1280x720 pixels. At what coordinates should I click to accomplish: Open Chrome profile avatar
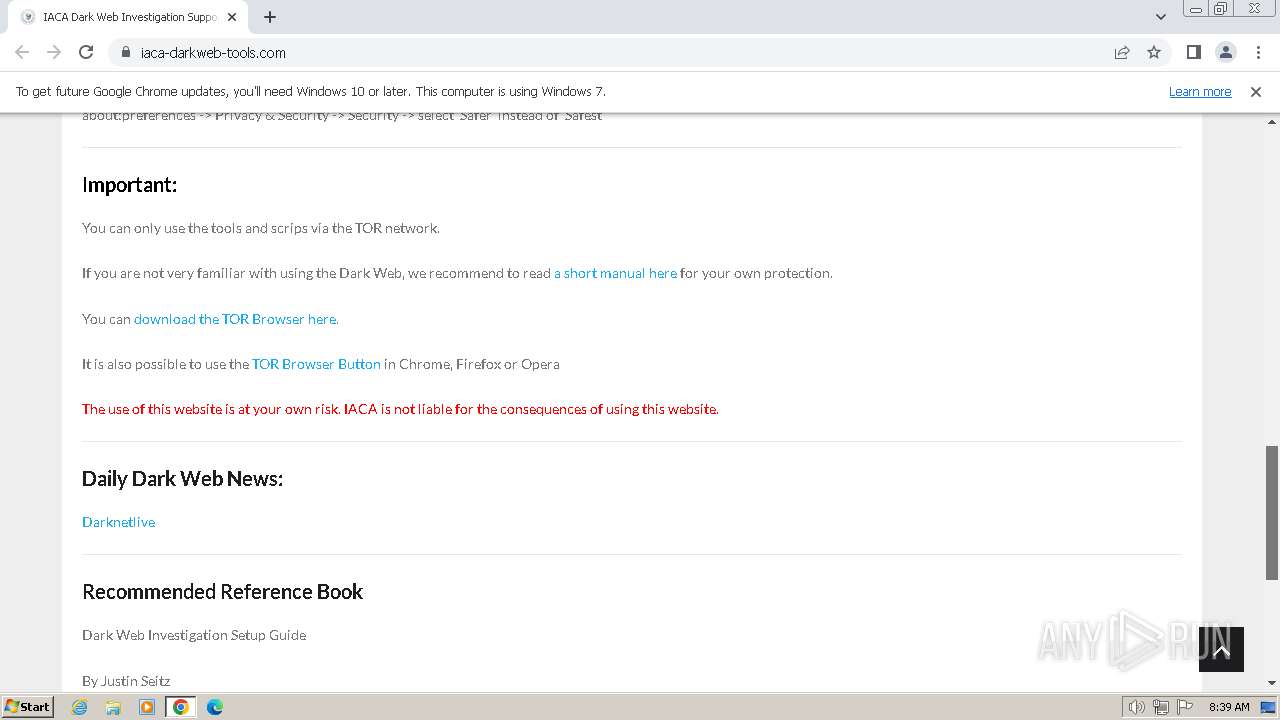1225,52
